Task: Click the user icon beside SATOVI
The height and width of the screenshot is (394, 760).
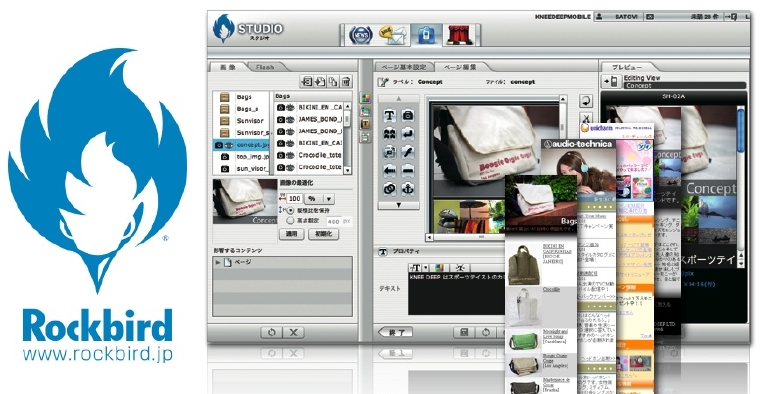Action: [599, 16]
